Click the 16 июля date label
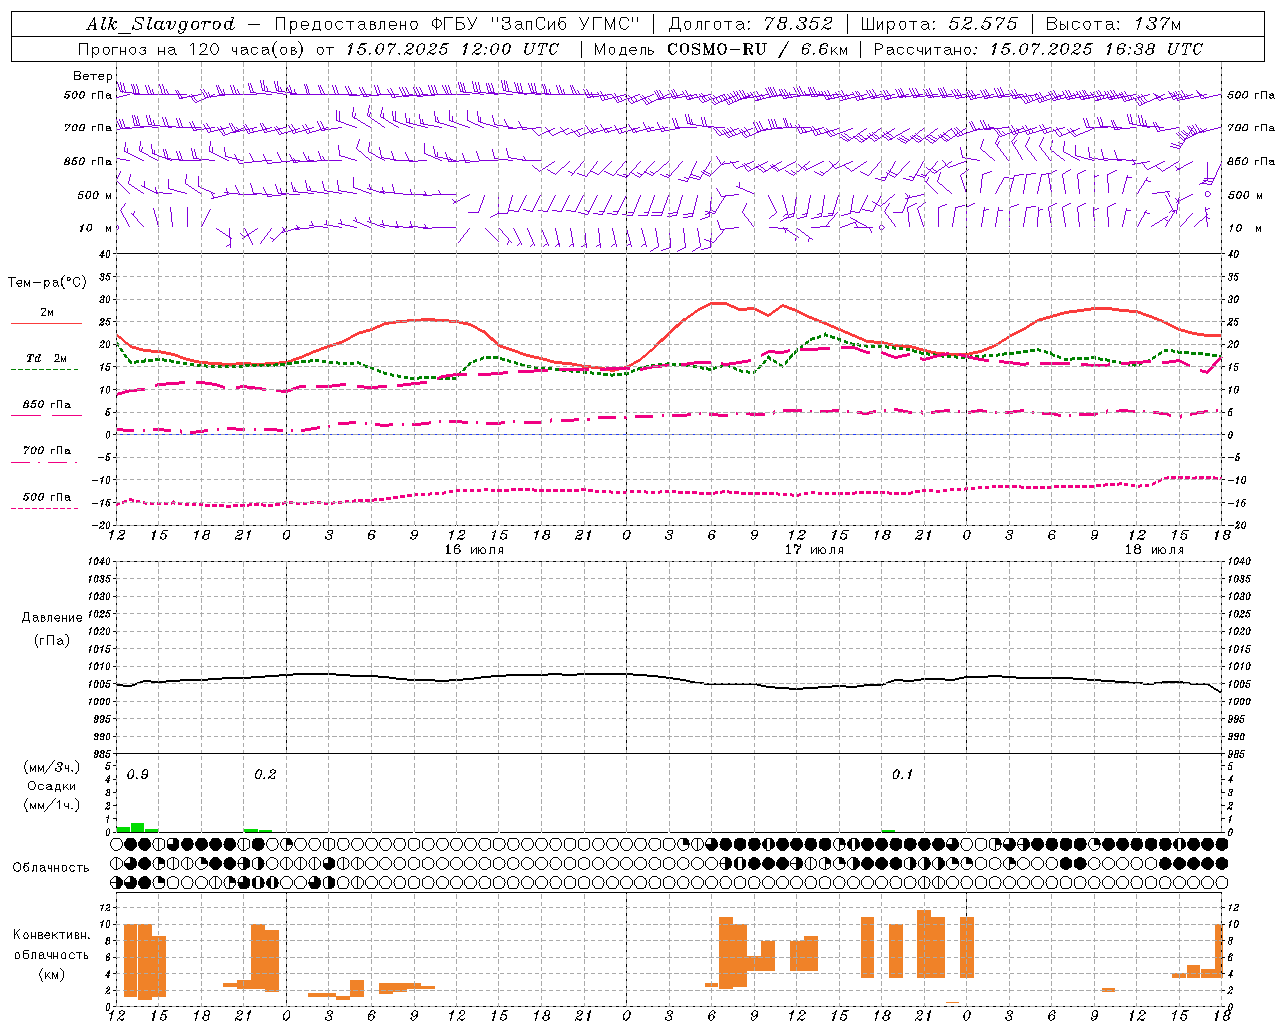This screenshot has width=1280, height=1024. pos(474,550)
